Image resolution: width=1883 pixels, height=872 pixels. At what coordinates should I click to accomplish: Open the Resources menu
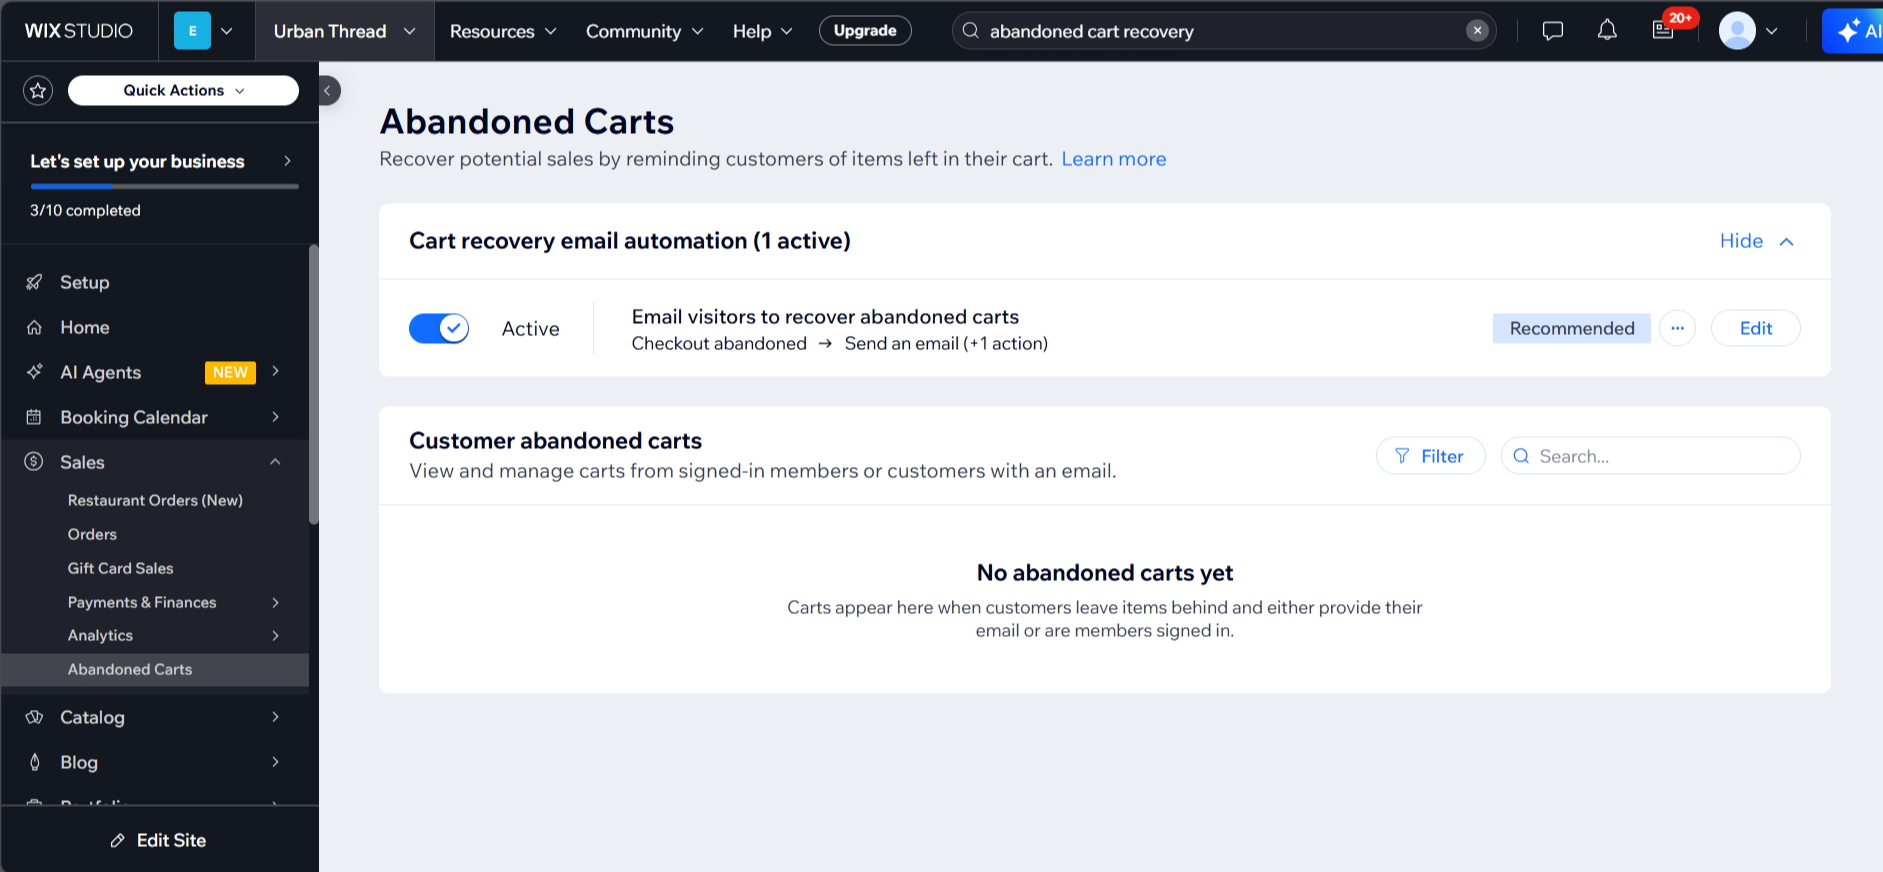tap(503, 31)
